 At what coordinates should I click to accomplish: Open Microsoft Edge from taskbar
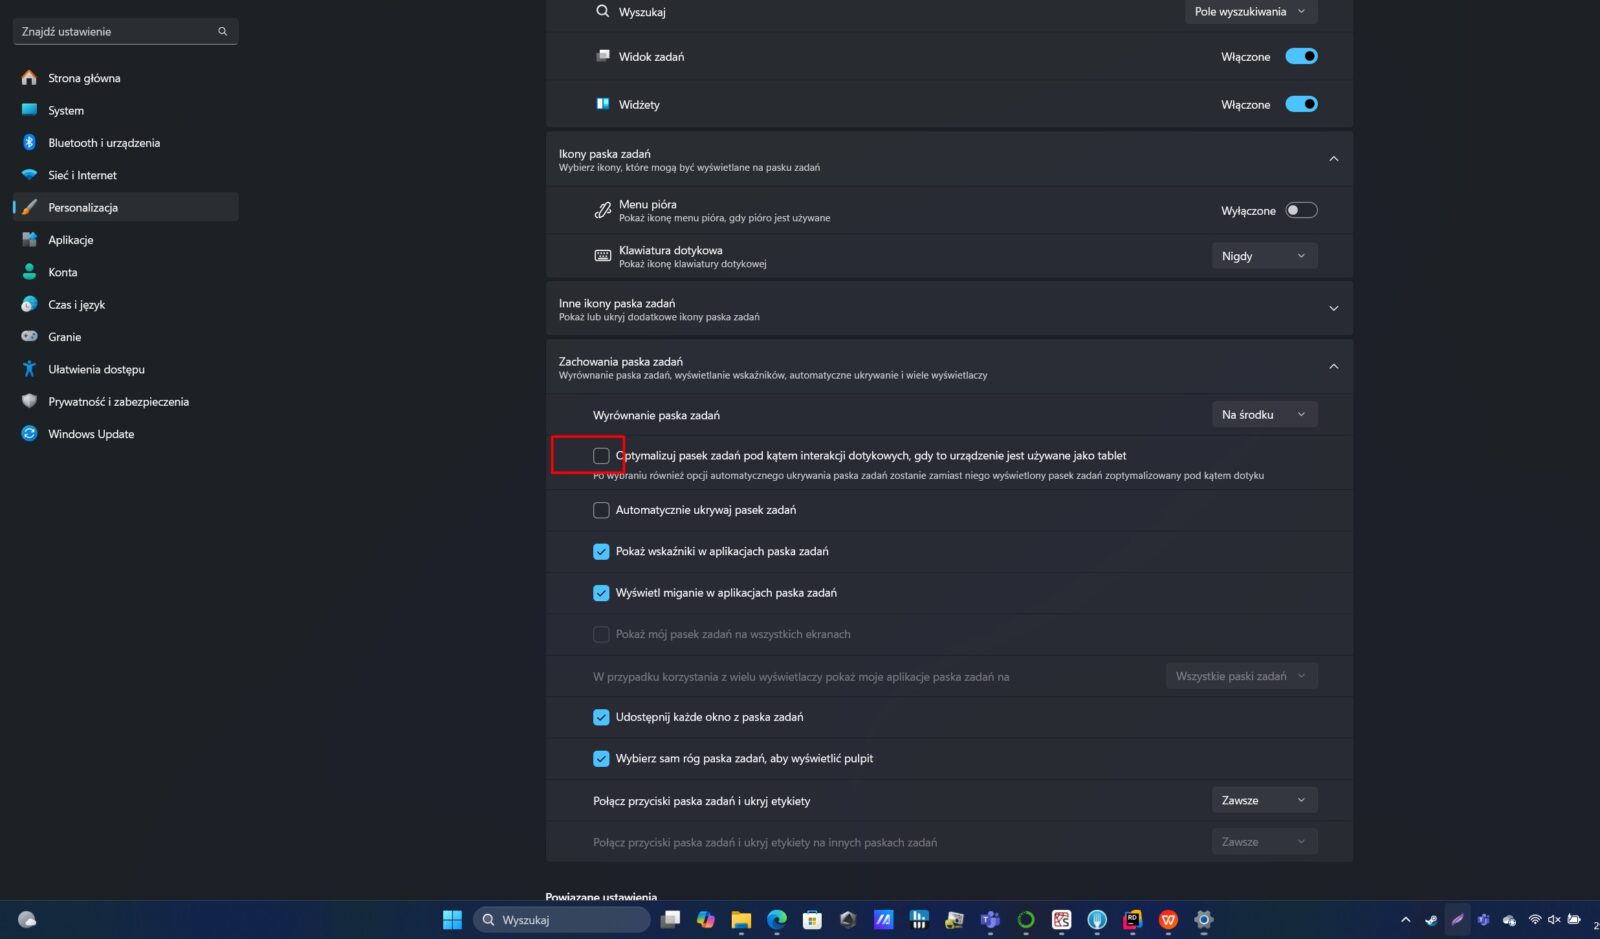[x=776, y=920]
